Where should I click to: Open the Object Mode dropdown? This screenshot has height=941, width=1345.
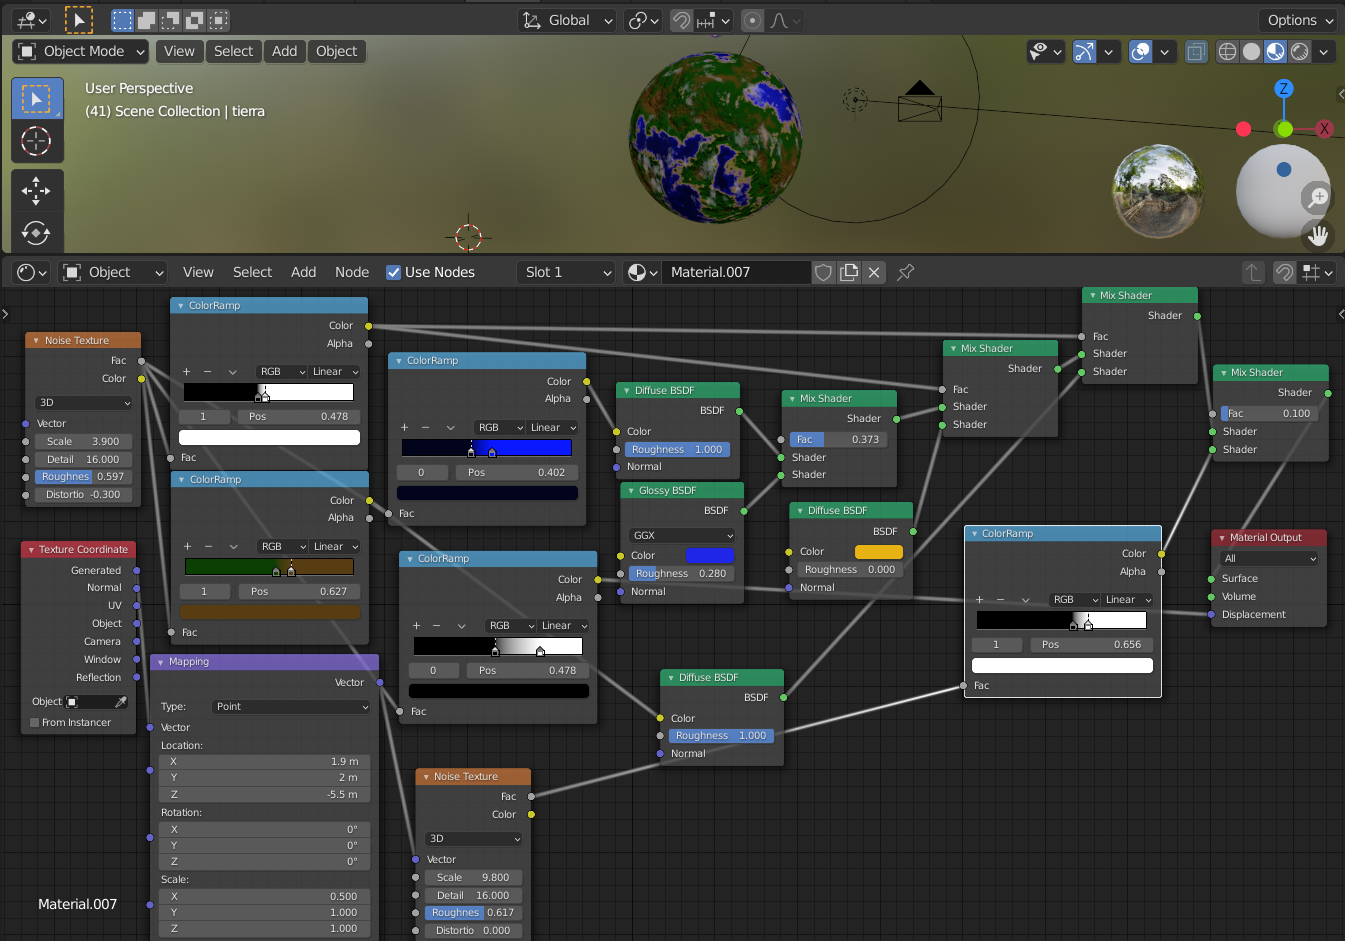tap(81, 51)
